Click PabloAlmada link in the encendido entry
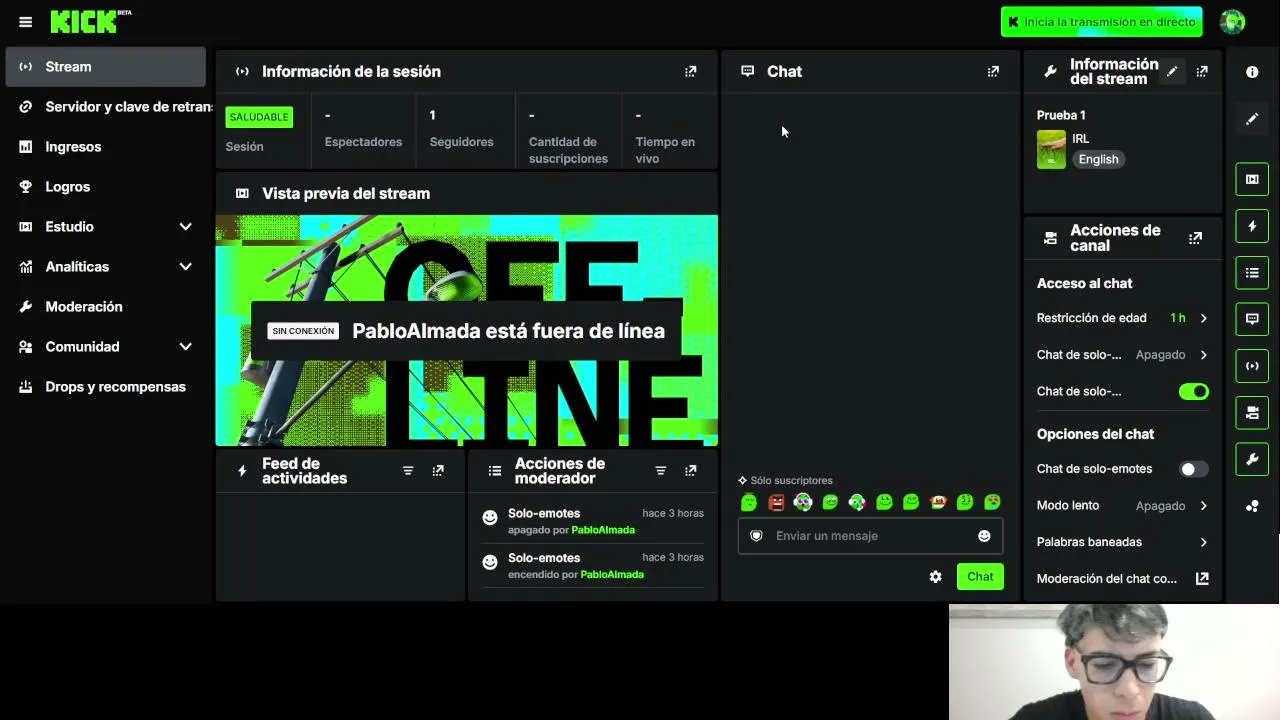Screen dimensions: 1280x720 (612, 575)
